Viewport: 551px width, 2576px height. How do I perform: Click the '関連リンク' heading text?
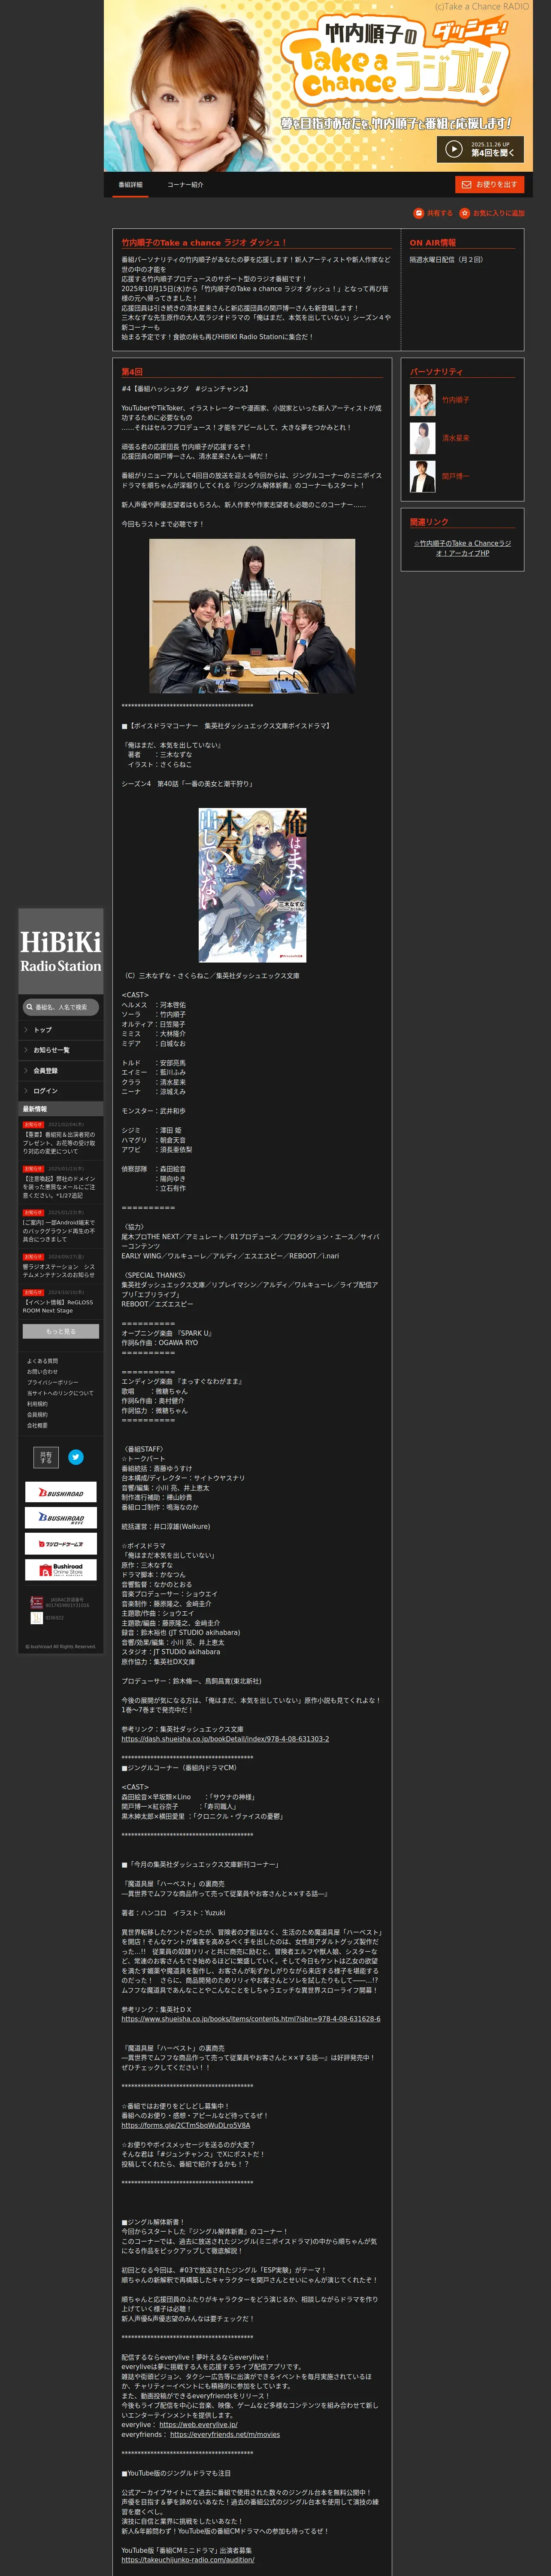coord(429,522)
